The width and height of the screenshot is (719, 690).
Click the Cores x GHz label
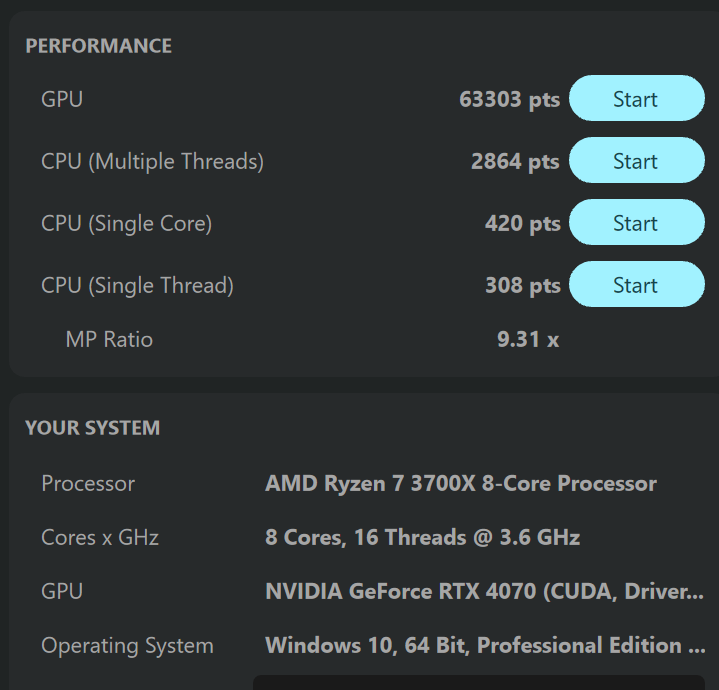[x=100, y=538]
